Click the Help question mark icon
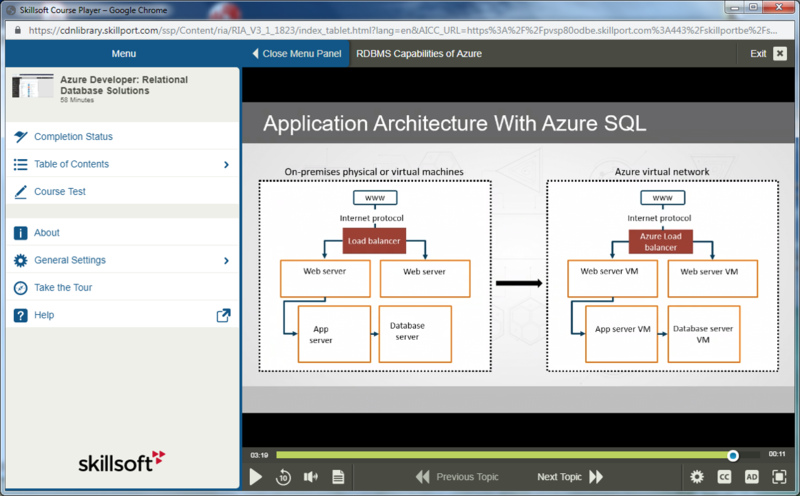 tap(20, 315)
